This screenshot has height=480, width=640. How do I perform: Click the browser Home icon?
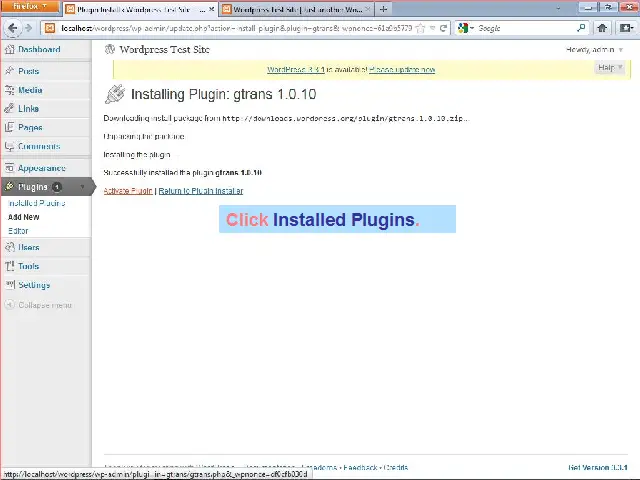tap(602, 28)
